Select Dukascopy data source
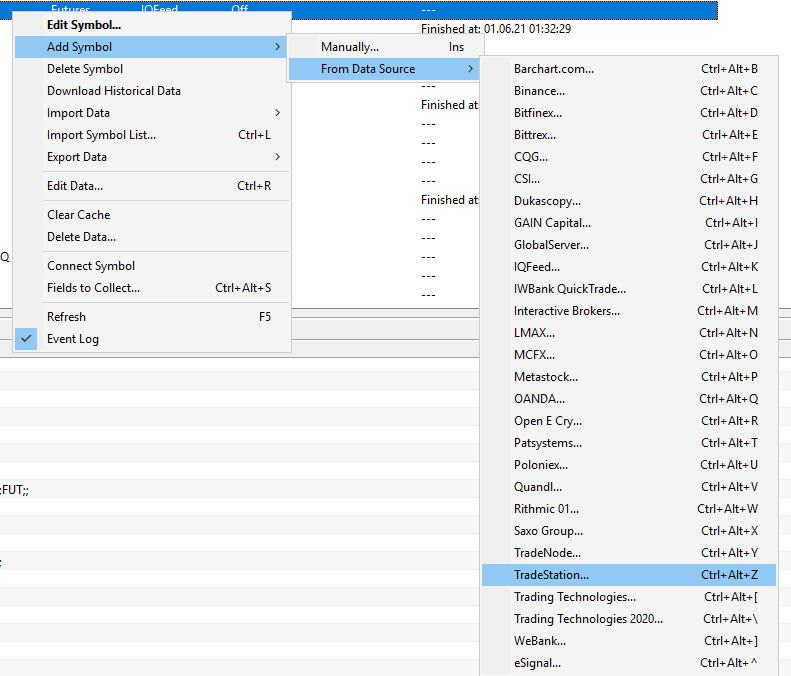Image resolution: width=791 pixels, height=676 pixels. [x=629, y=201]
